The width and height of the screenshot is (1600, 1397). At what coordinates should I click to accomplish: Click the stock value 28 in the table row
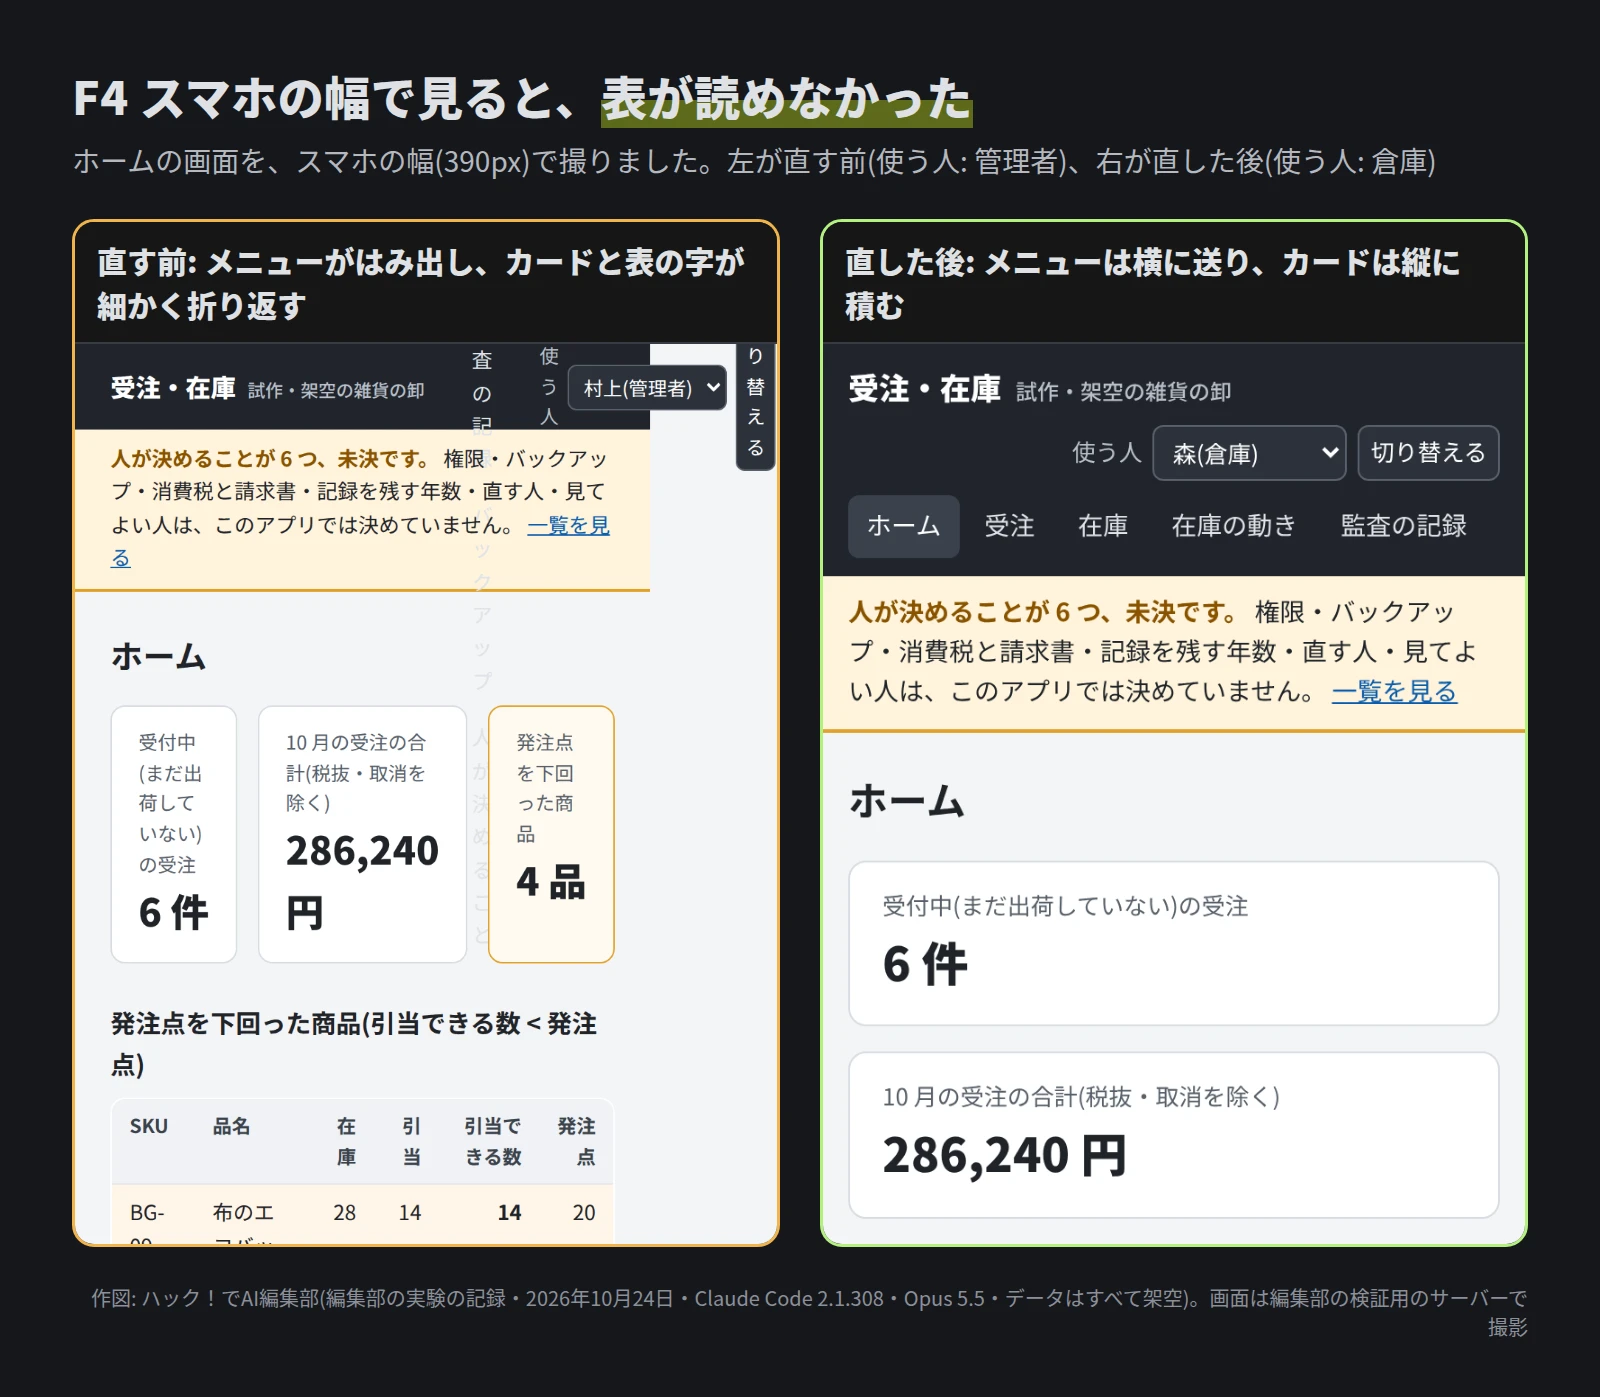[344, 1213]
